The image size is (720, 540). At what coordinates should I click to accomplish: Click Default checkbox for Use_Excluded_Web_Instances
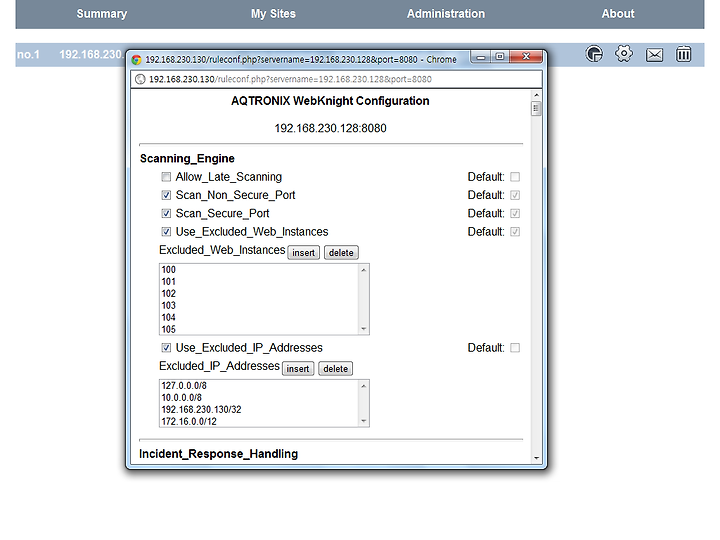pos(515,232)
